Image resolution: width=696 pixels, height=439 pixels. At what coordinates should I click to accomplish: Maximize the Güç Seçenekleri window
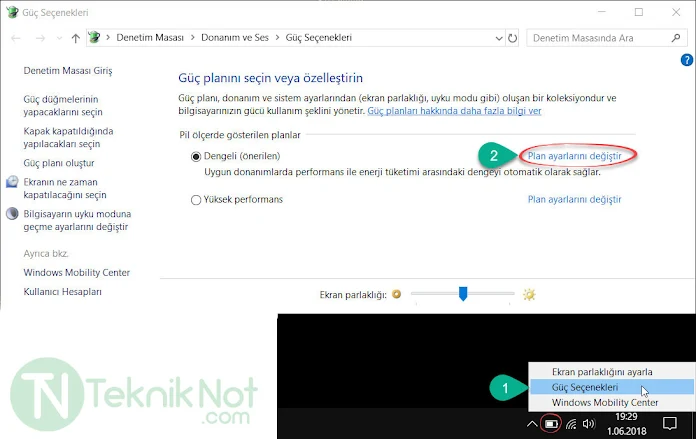(x=639, y=12)
